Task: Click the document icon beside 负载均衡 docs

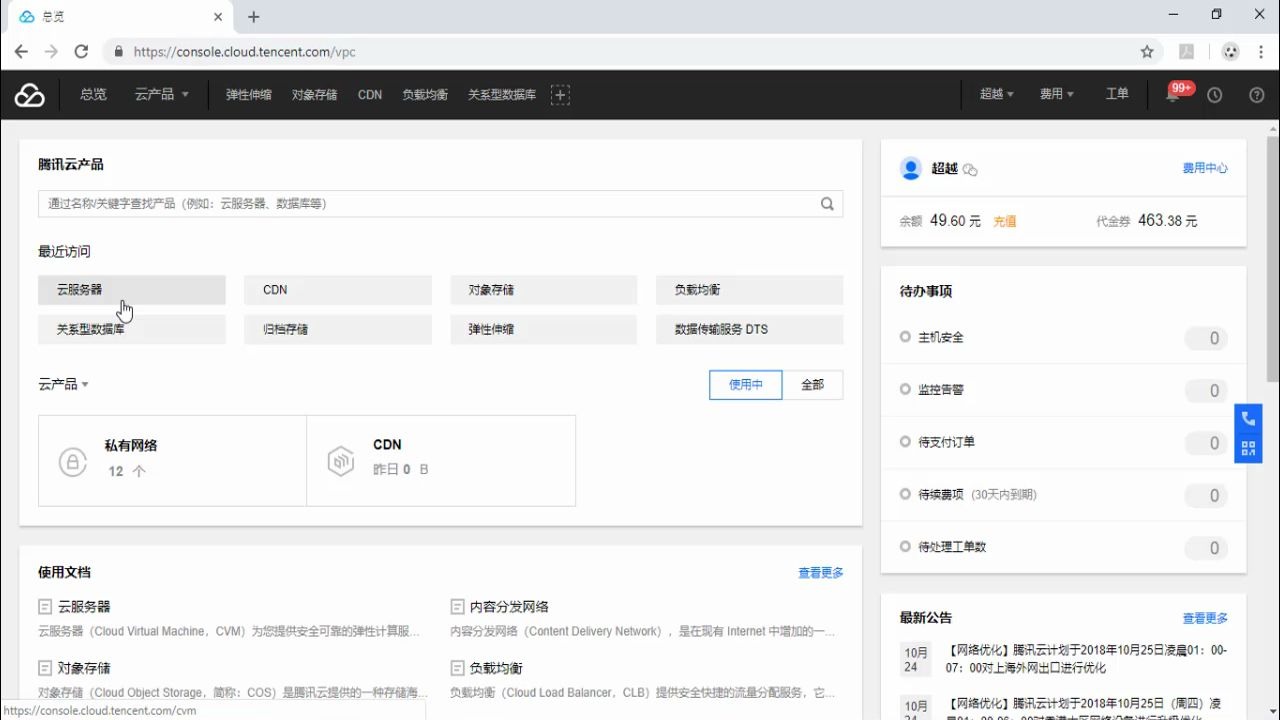Action: [457, 668]
